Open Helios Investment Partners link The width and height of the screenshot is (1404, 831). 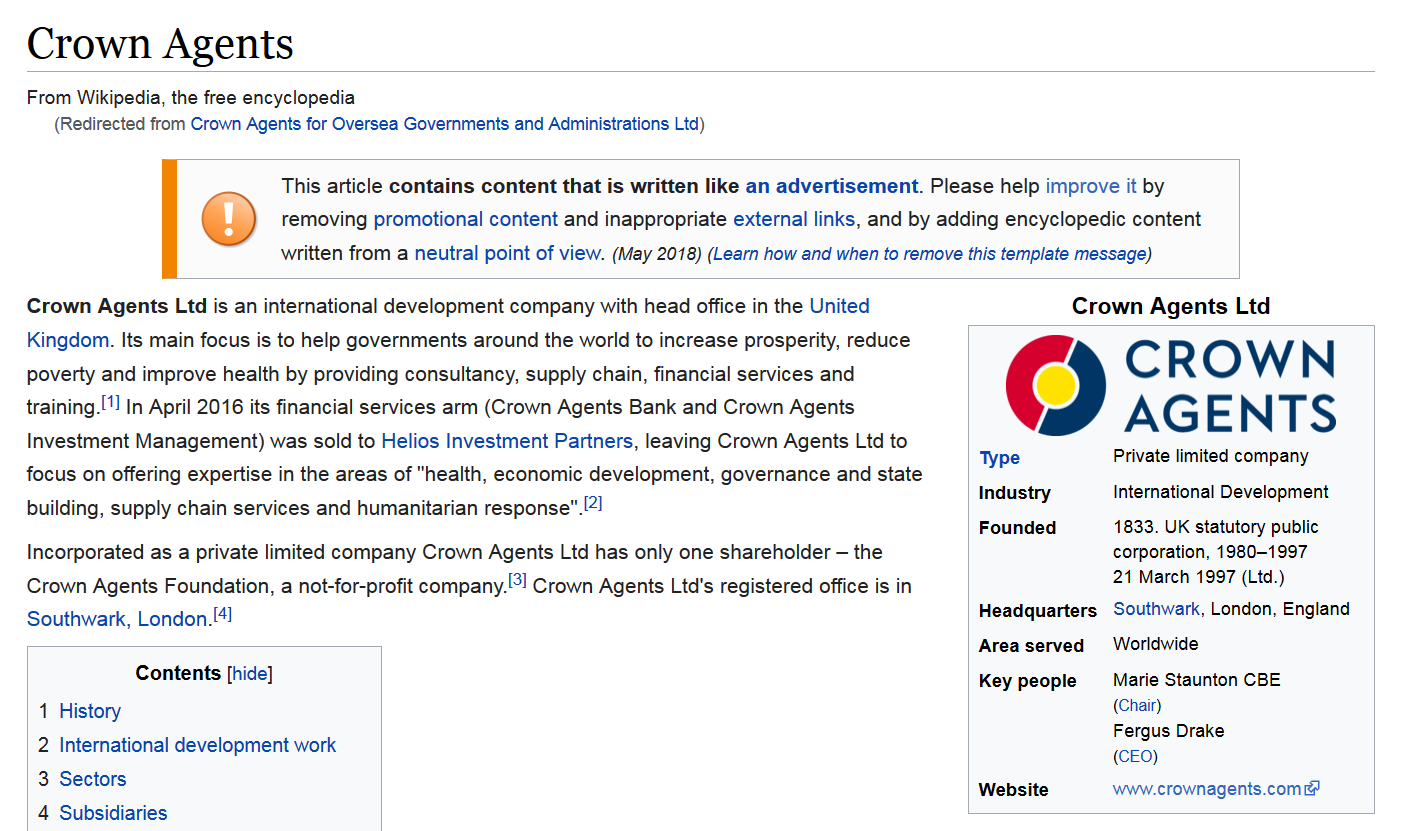click(507, 441)
